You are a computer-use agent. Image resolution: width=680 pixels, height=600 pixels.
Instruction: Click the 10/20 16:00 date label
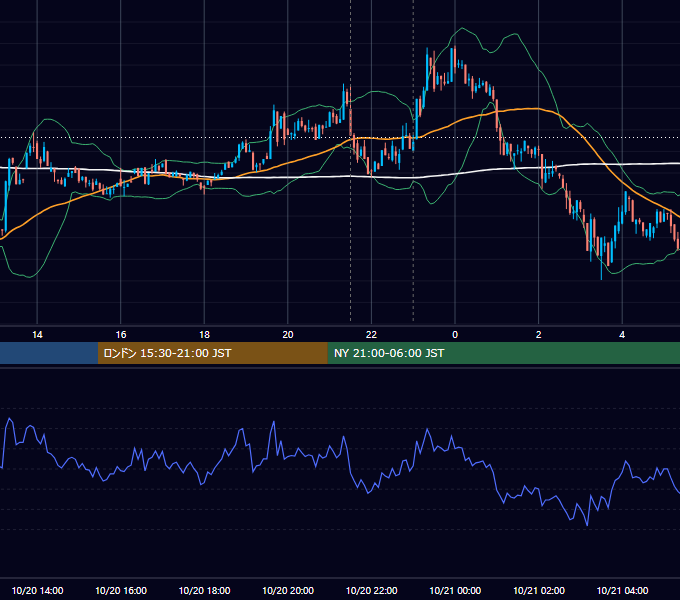(x=121, y=590)
